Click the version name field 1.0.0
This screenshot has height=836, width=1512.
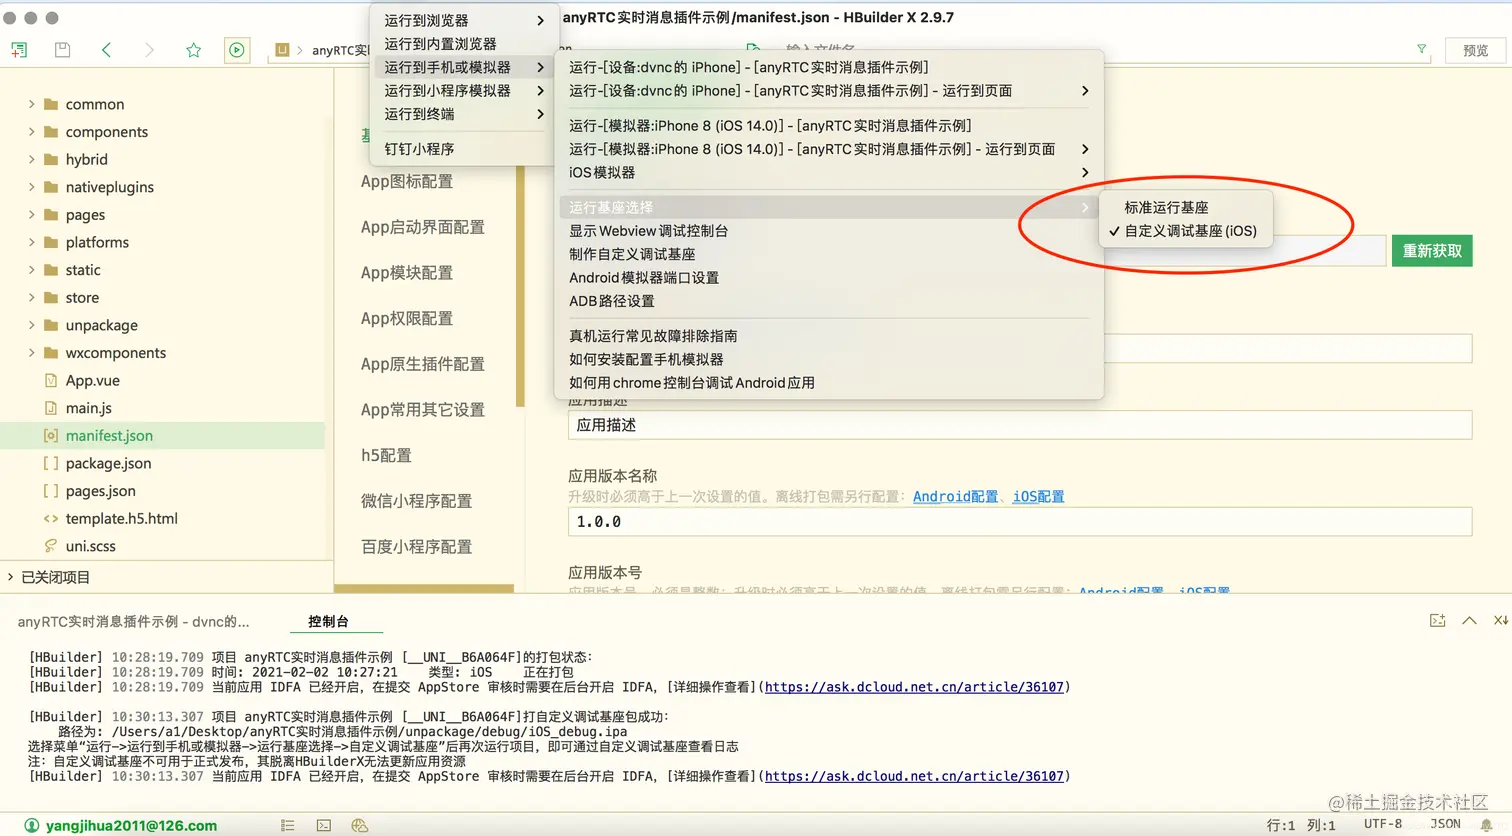[x=1020, y=521]
